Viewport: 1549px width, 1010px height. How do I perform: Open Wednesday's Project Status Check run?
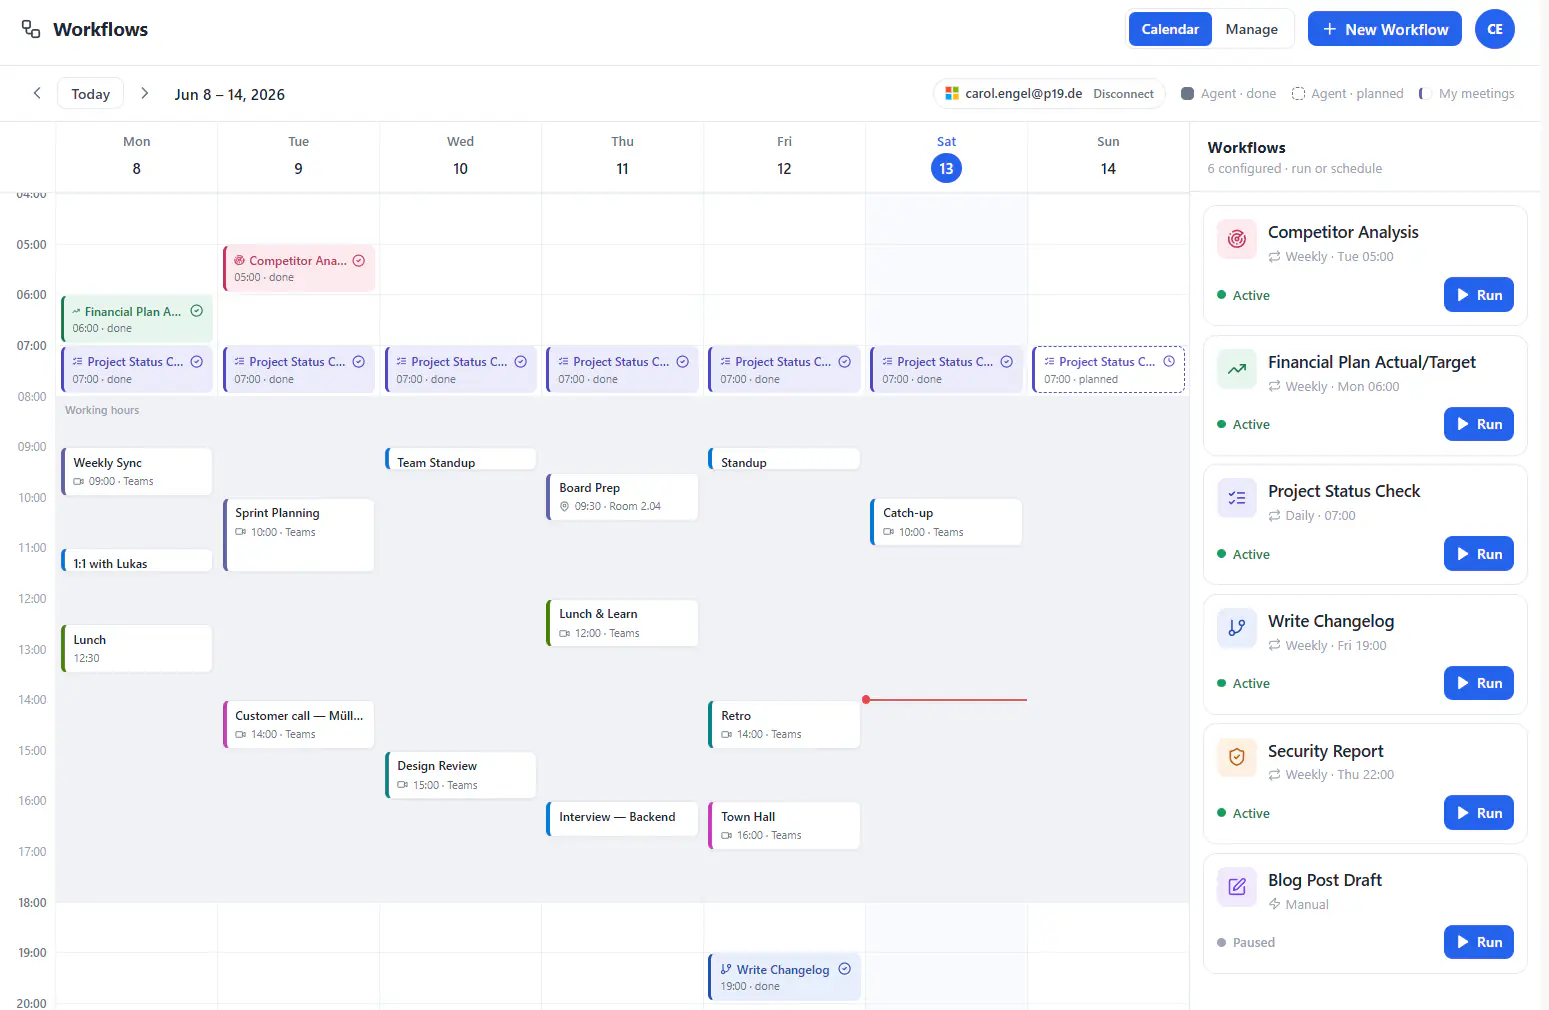pyautogui.click(x=461, y=369)
